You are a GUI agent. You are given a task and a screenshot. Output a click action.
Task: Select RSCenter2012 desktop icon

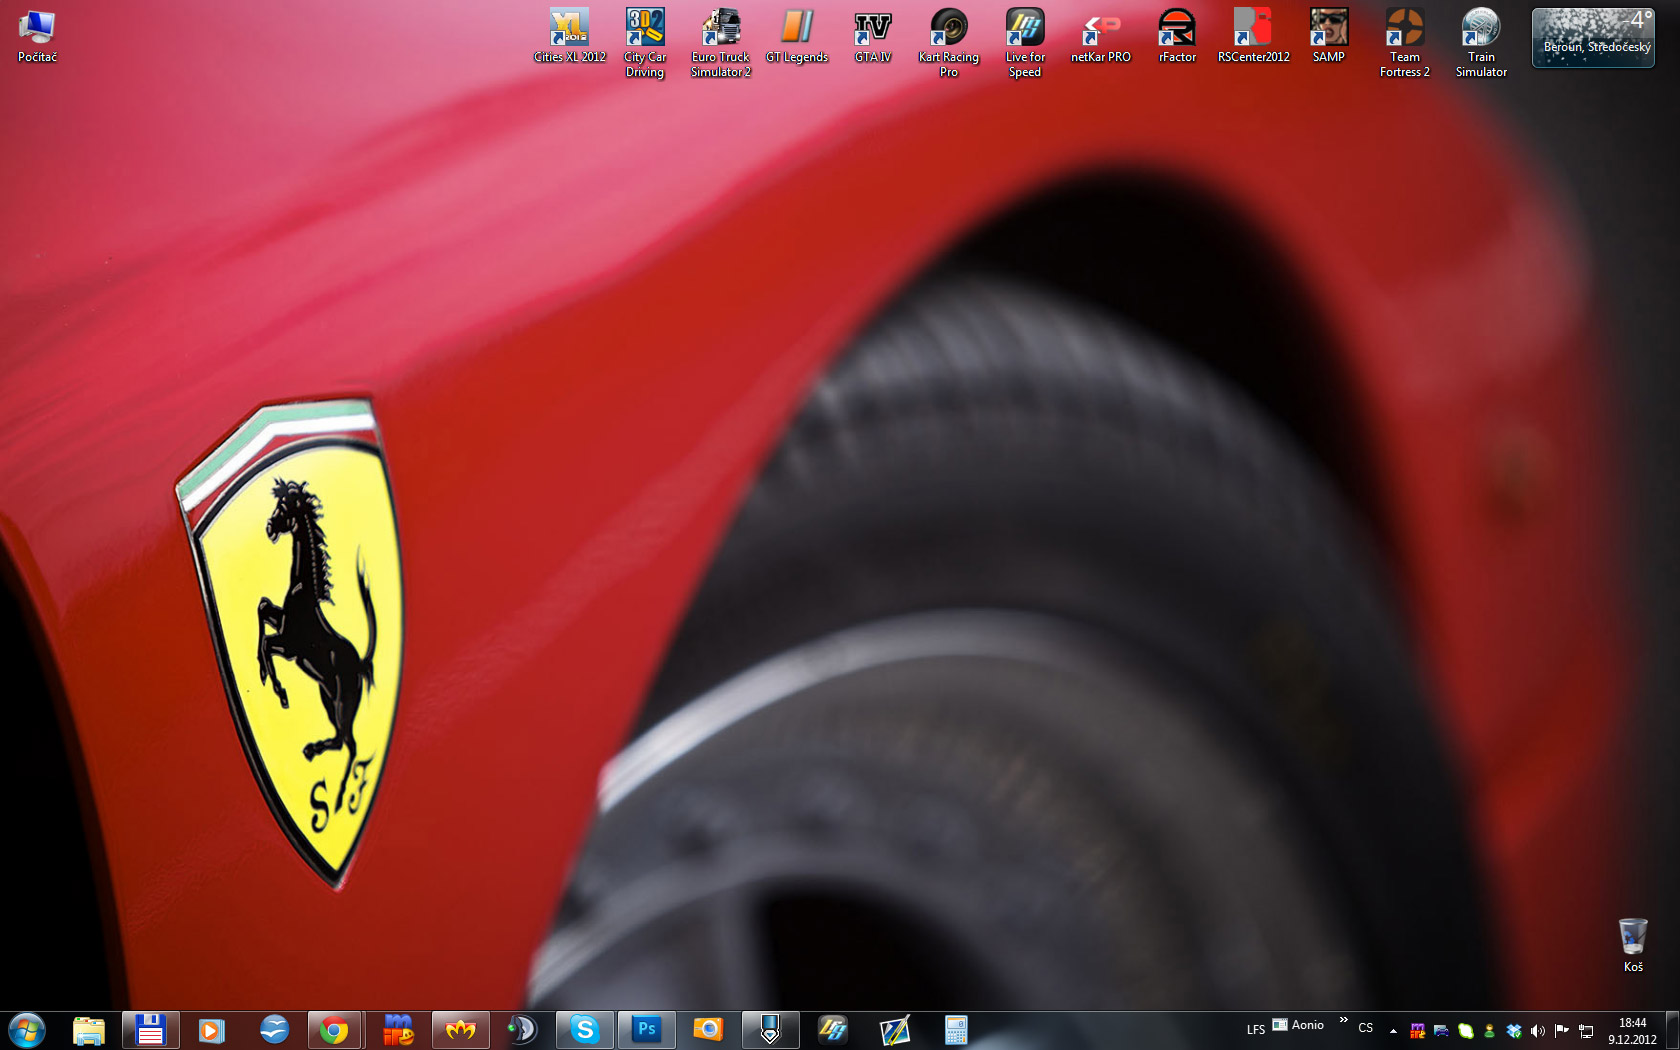(1253, 36)
